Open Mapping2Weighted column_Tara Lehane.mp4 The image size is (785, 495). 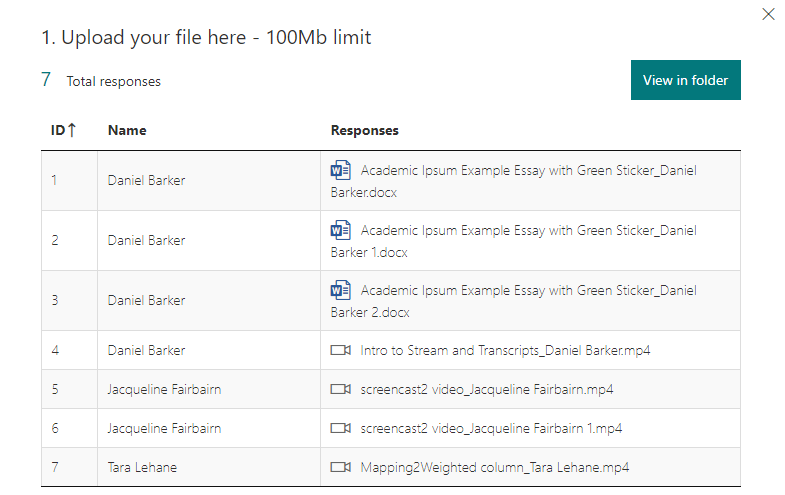(x=495, y=467)
